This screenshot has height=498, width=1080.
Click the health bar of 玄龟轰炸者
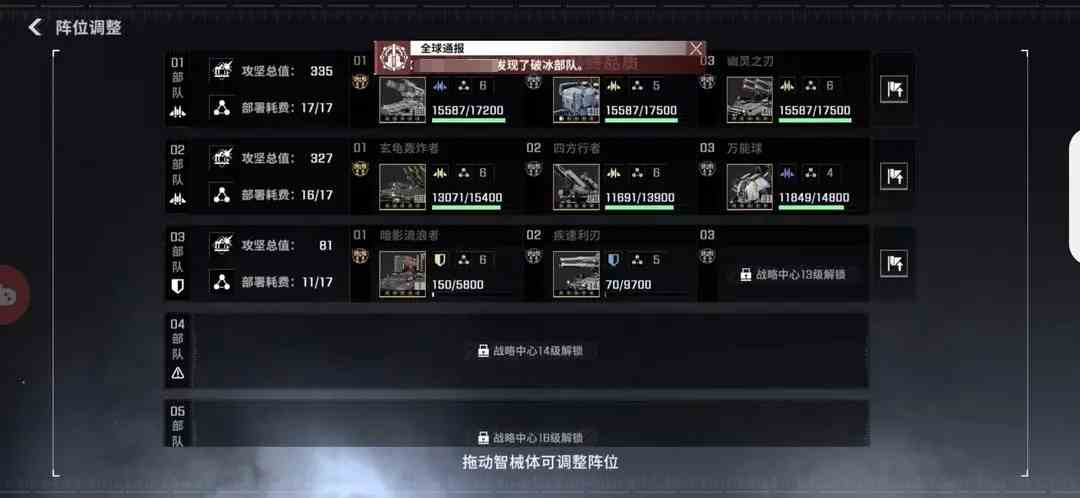(x=468, y=207)
